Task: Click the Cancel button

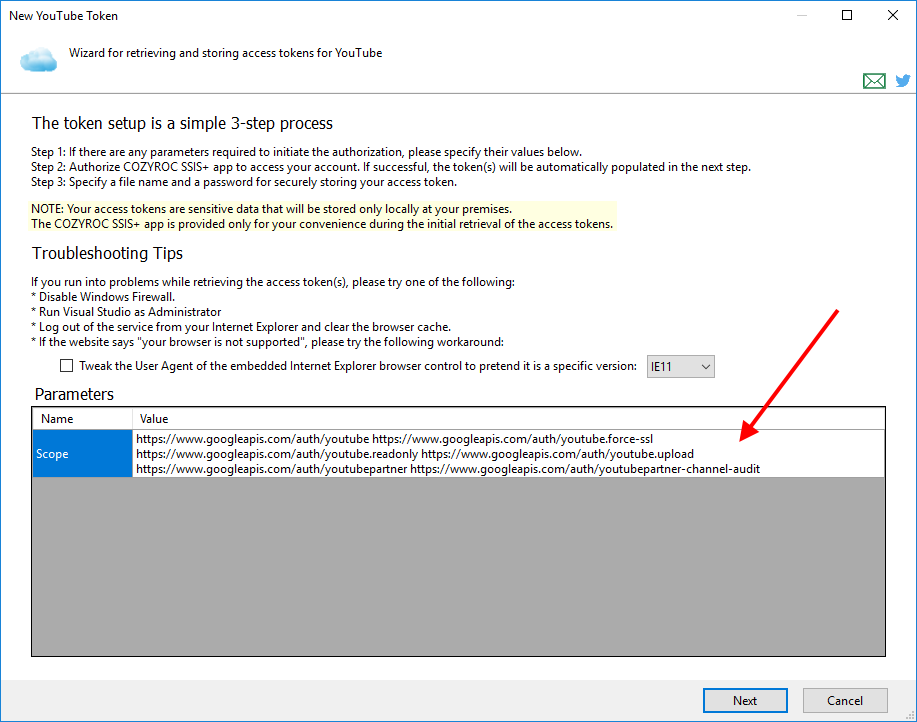Action: pos(844,700)
